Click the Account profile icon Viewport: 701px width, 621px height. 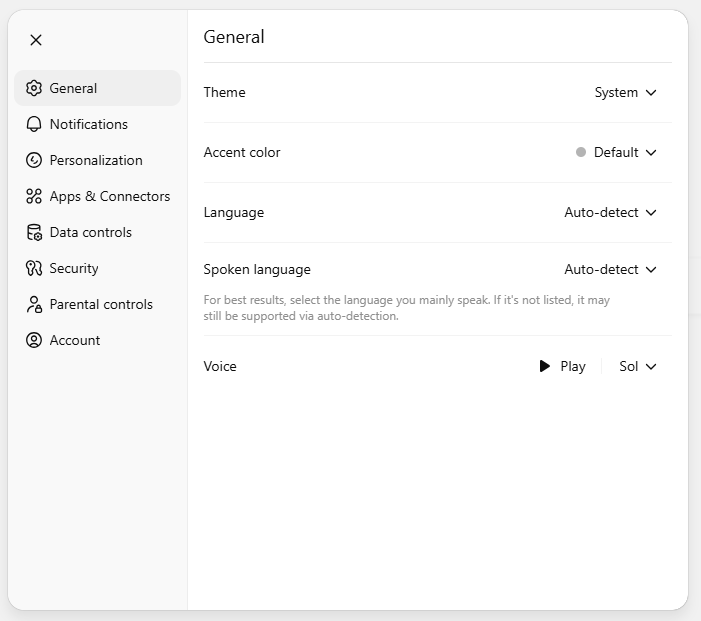(x=34, y=340)
